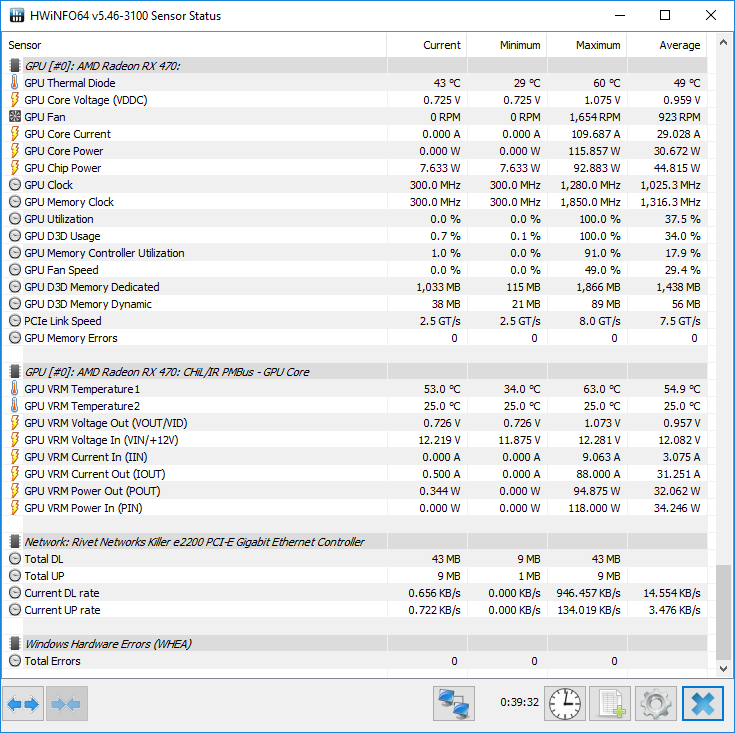
Task: Click the scrollbar up arrow
Action: [x=723, y=43]
